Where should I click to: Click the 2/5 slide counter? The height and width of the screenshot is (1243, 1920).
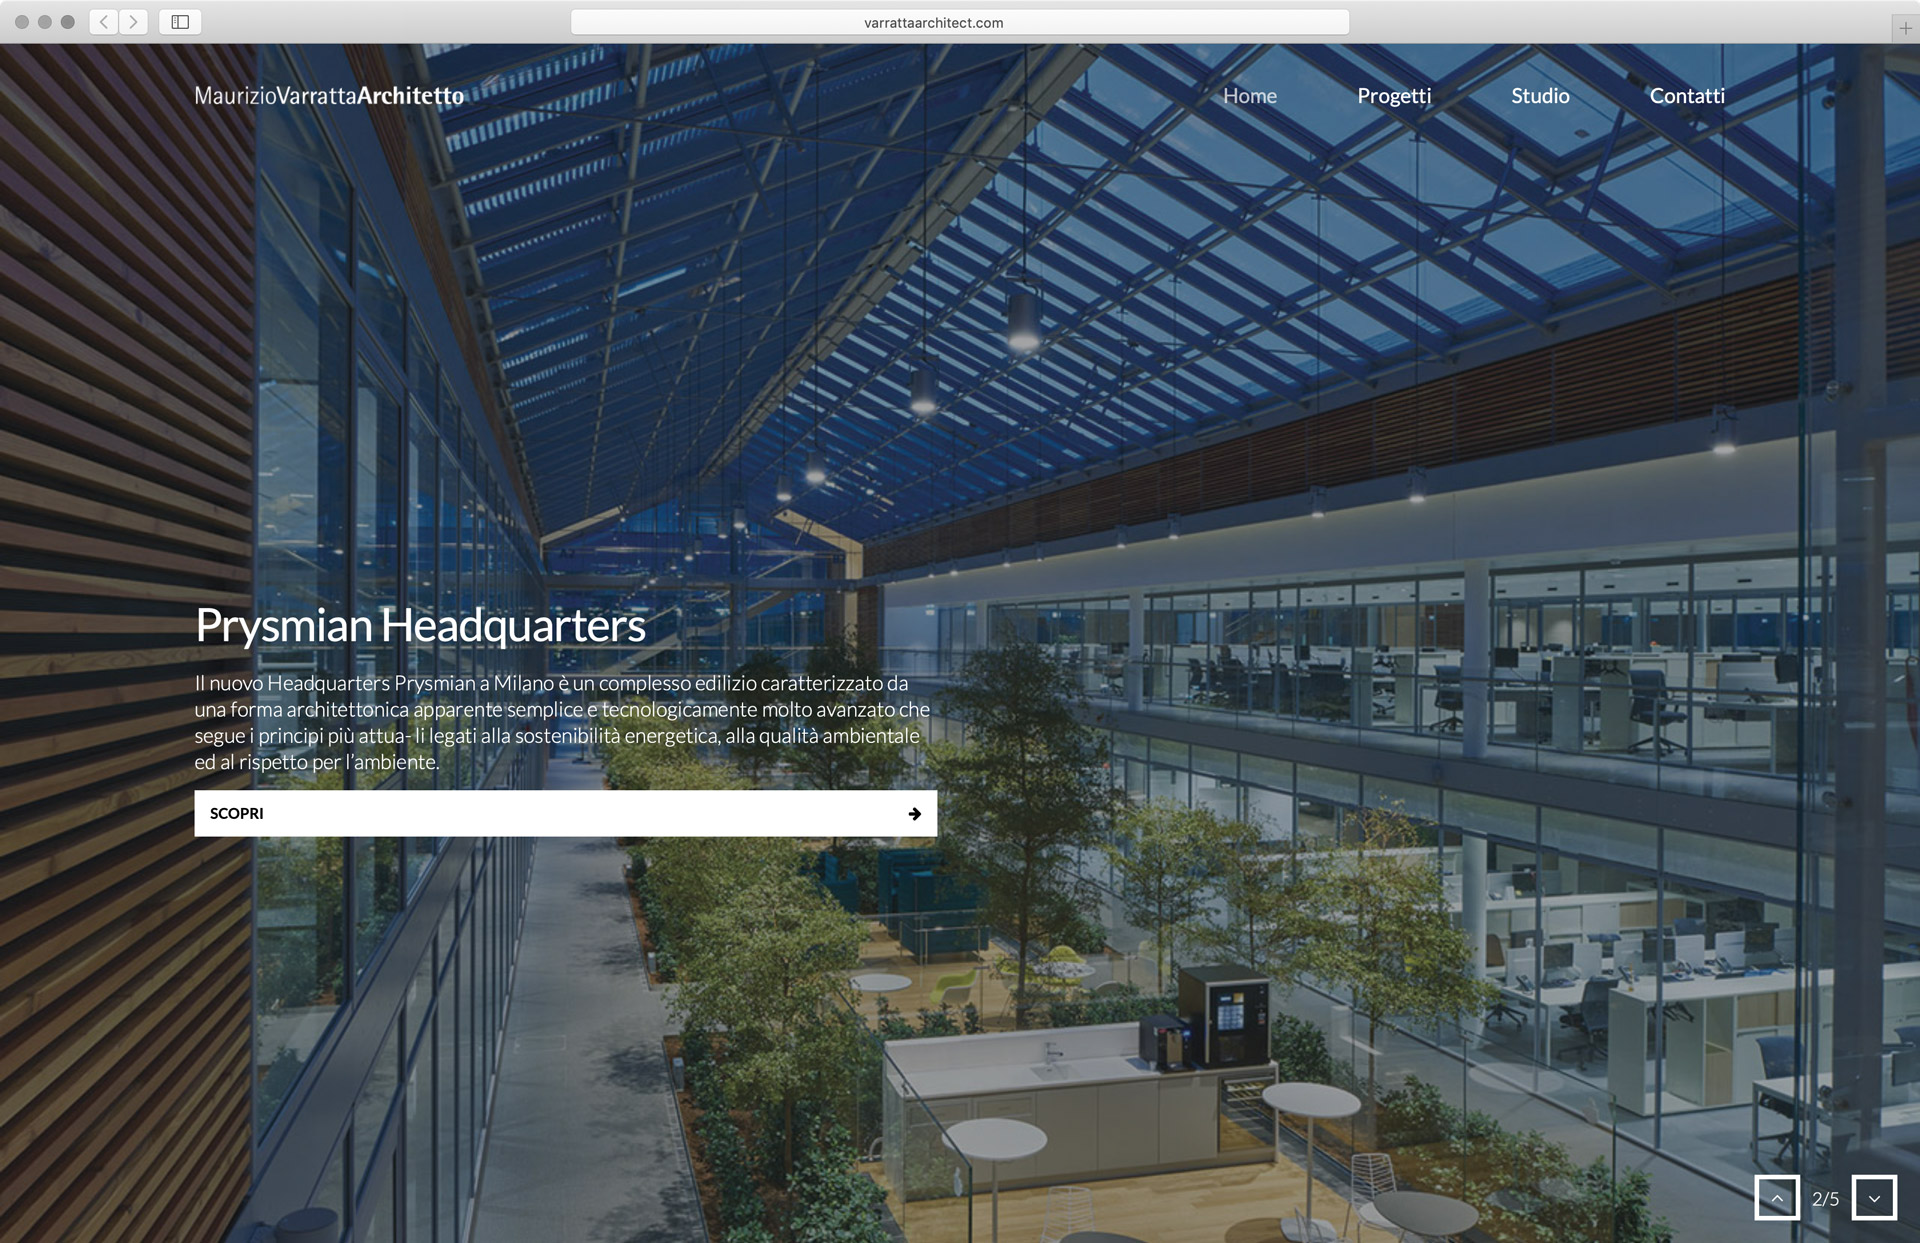[x=1825, y=1199]
